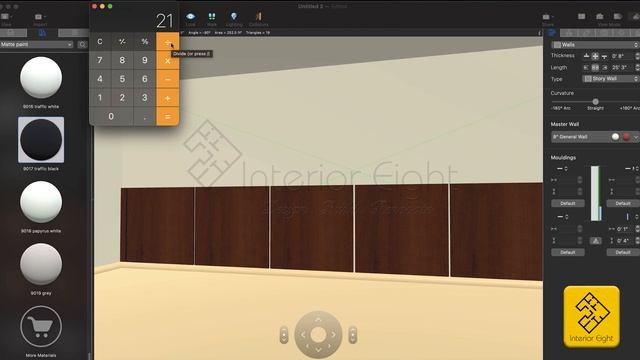Click digit 5 on the Calculator
This screenshot has height=360, width=640.
(122, 79)
